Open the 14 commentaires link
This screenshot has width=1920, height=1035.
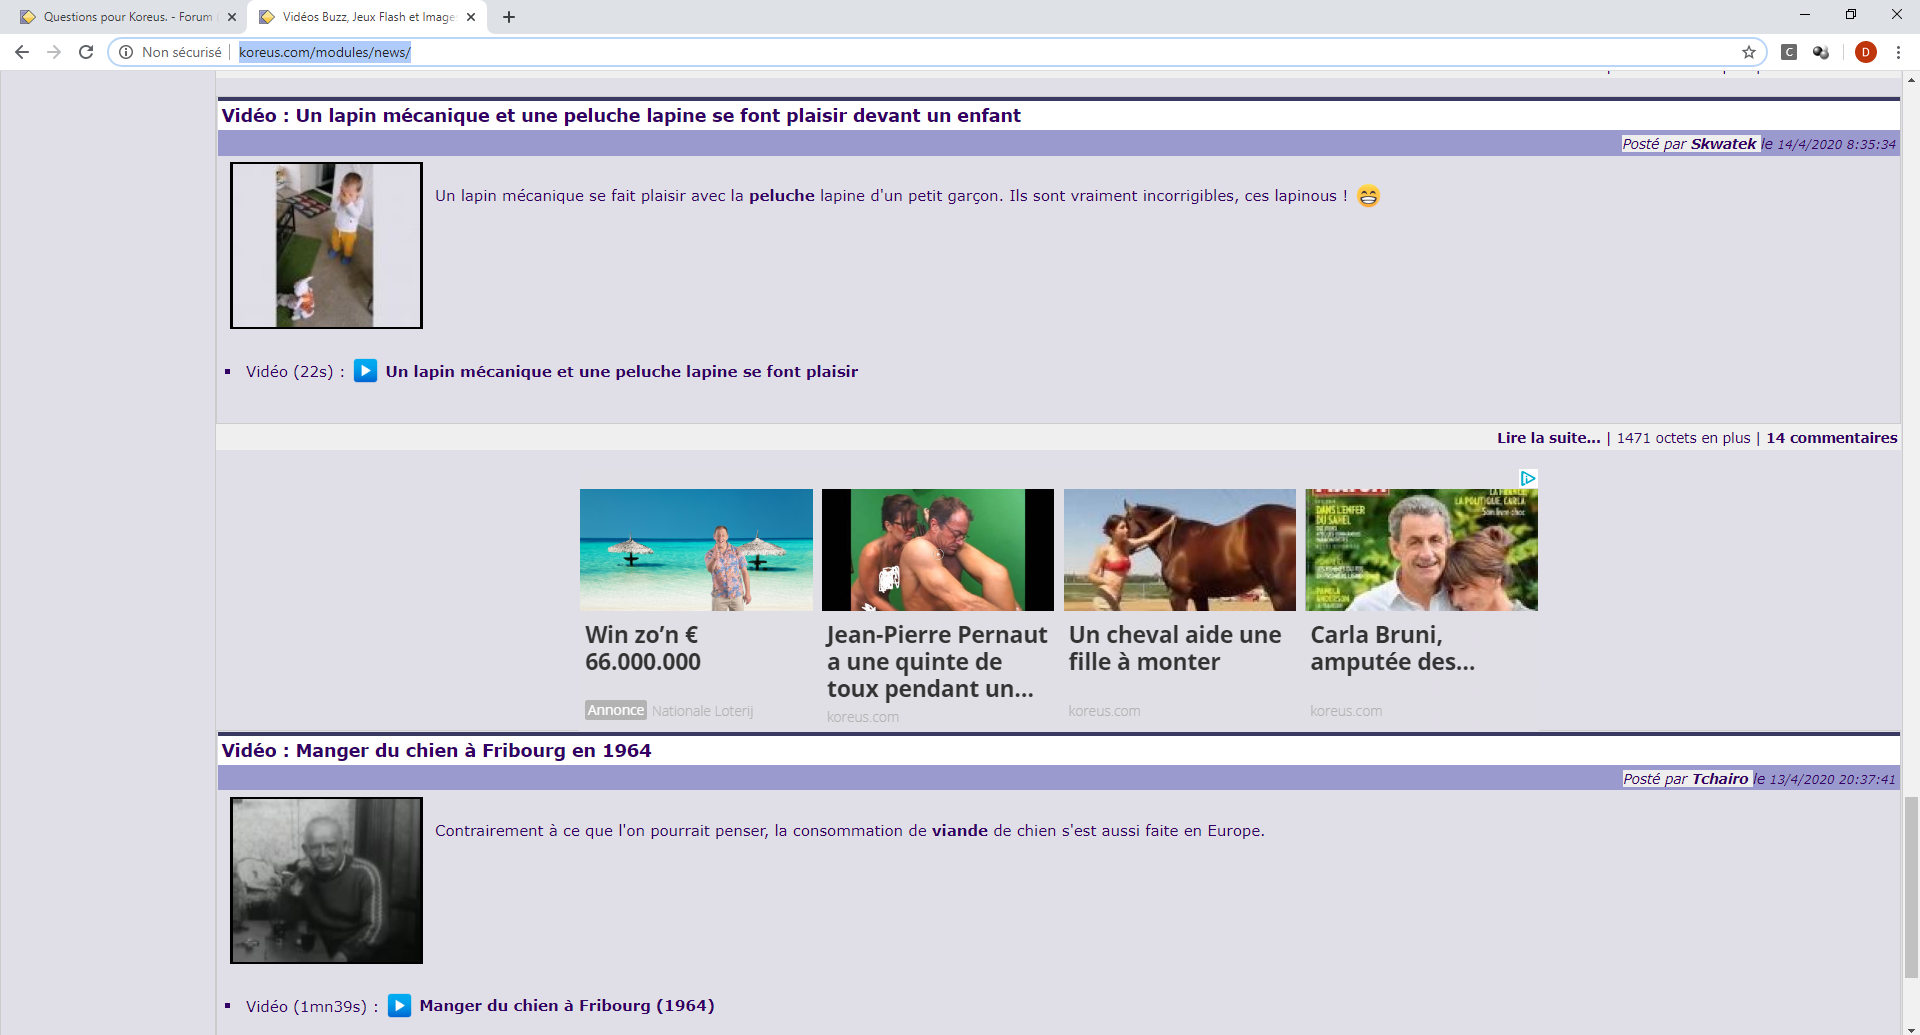tap(1831, 438)
